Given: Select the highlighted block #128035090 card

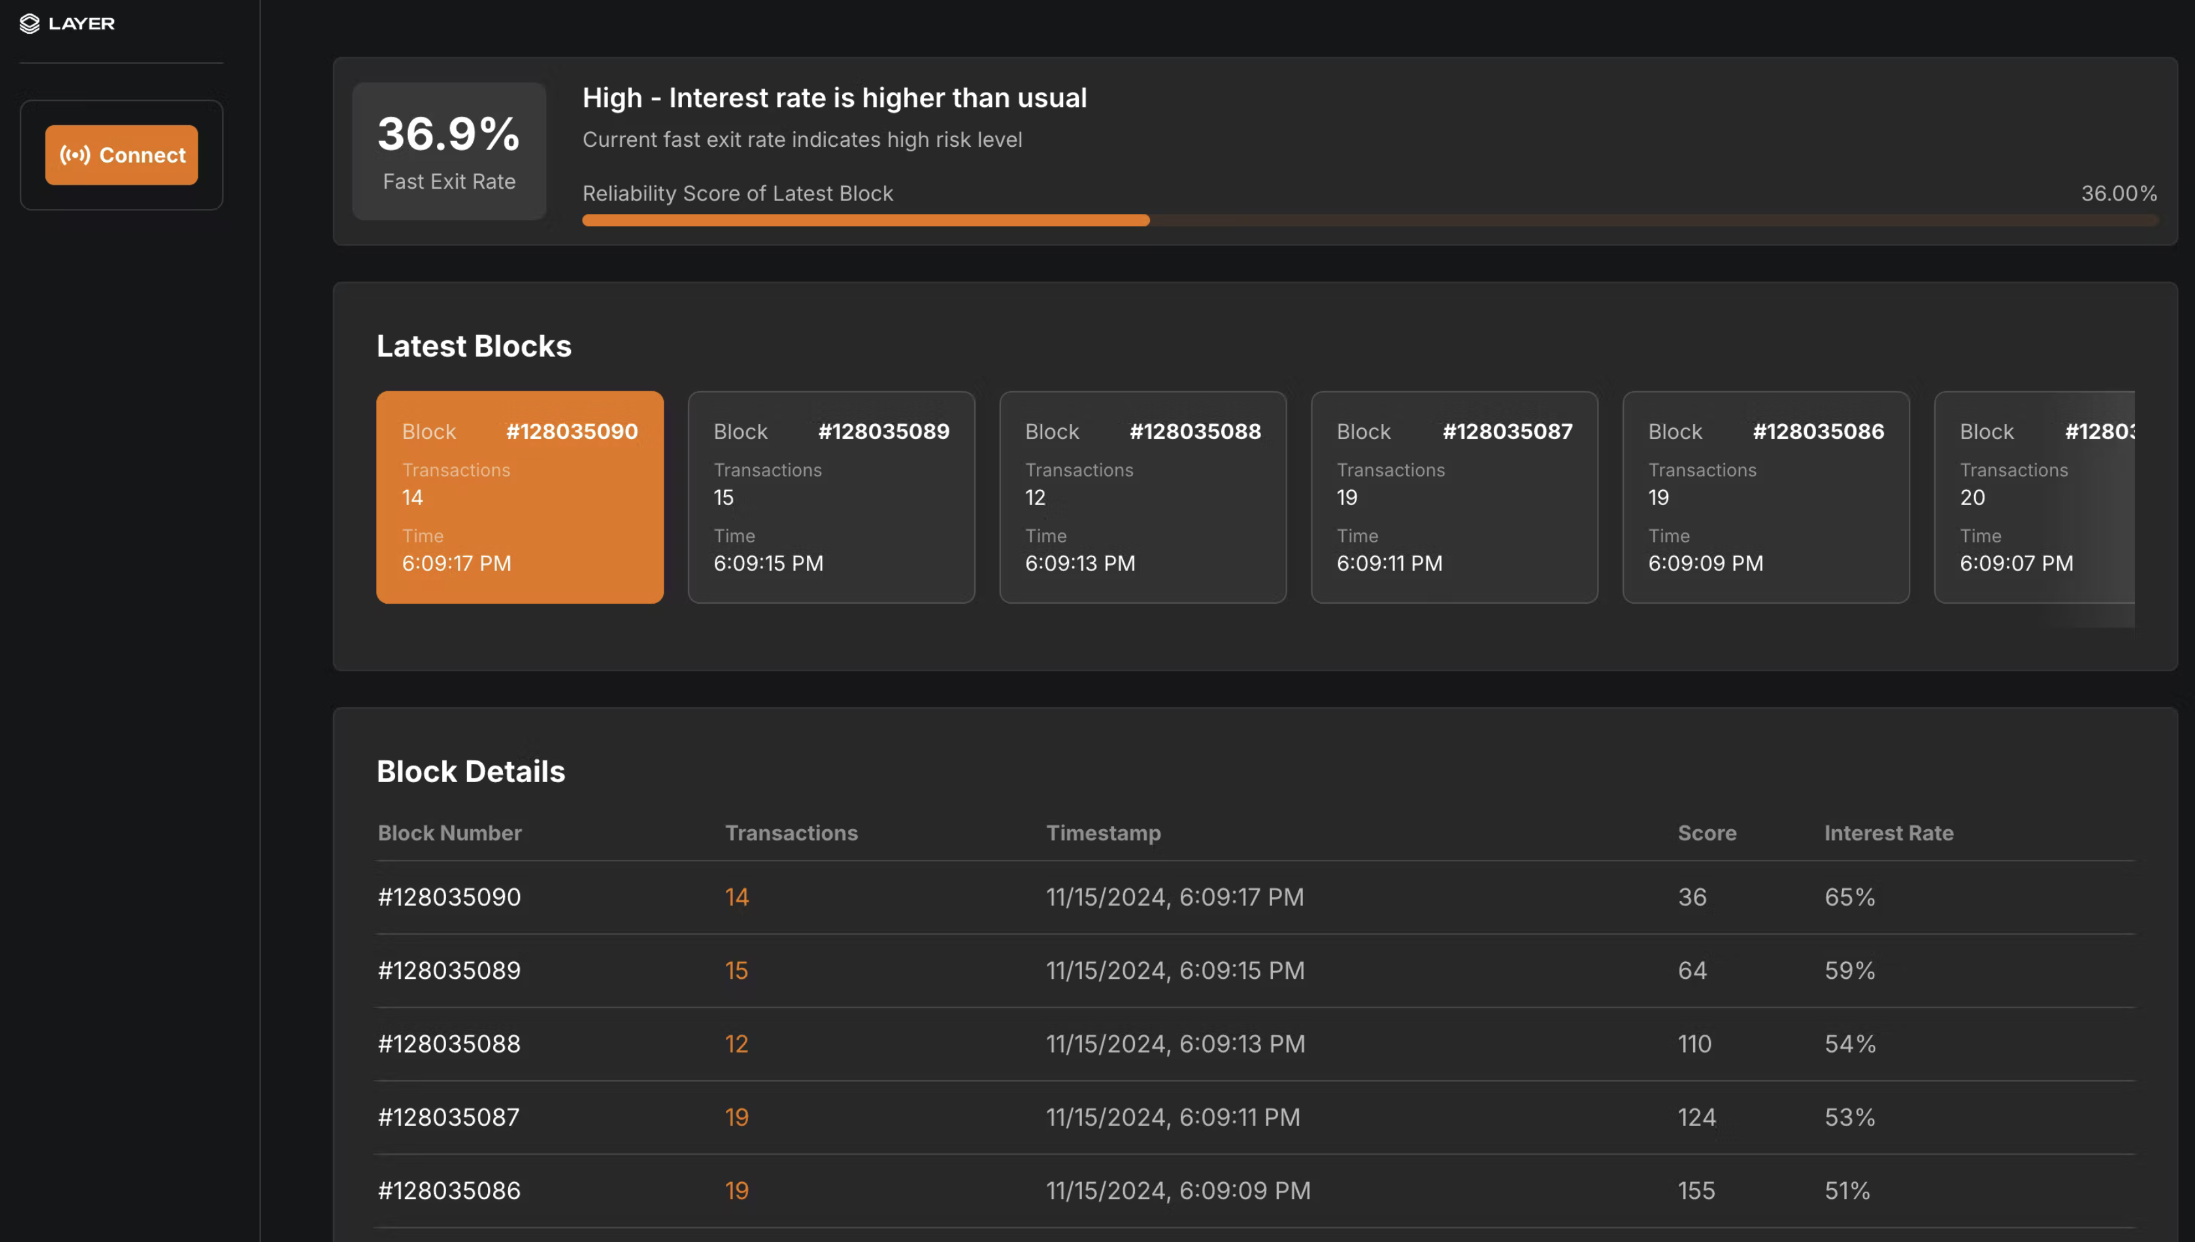Looking at the screenshot, I should tap(519, 497).
